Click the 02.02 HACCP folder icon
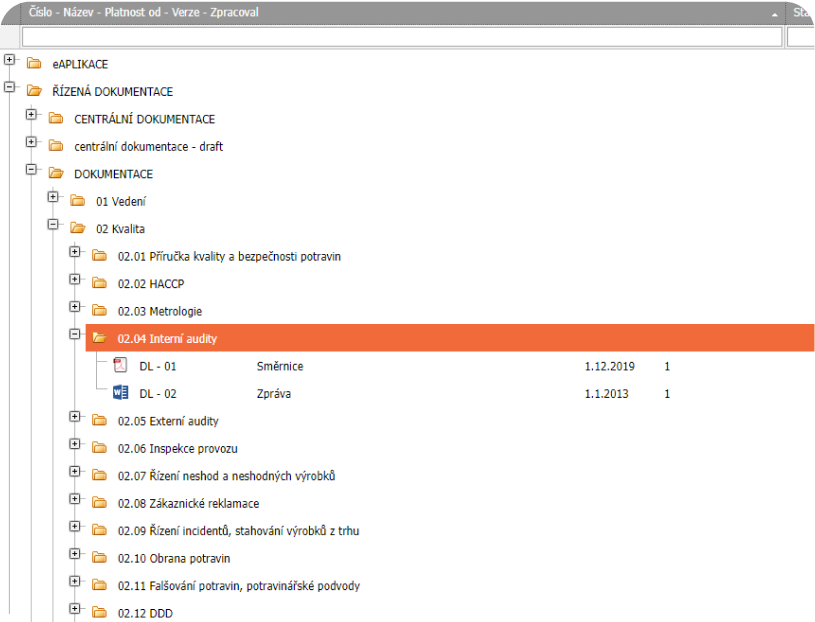 click(x=99, y=284)
